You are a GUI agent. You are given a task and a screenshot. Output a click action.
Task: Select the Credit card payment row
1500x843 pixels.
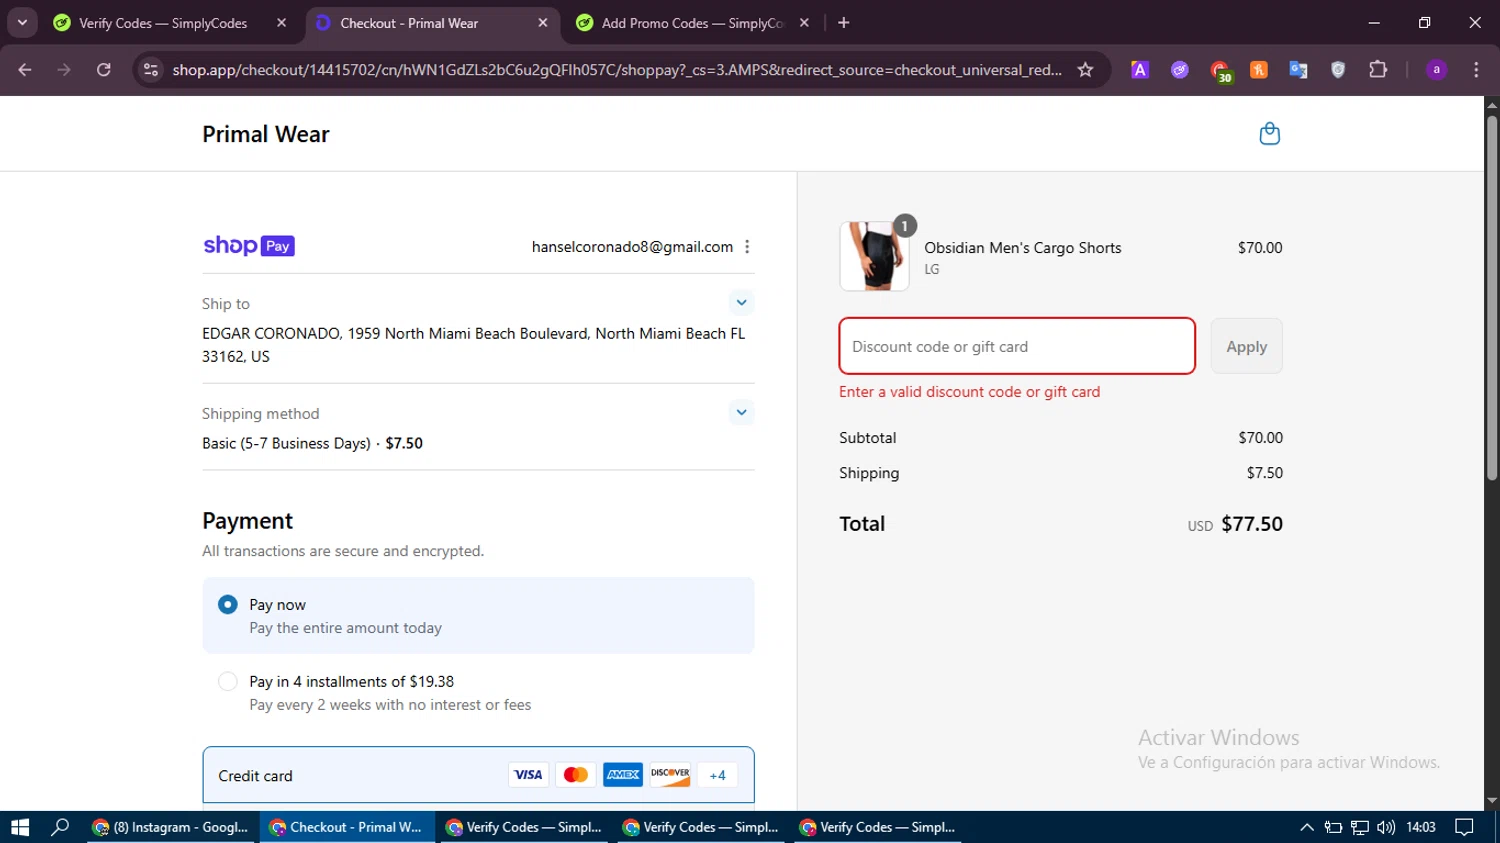coord(478,775)
